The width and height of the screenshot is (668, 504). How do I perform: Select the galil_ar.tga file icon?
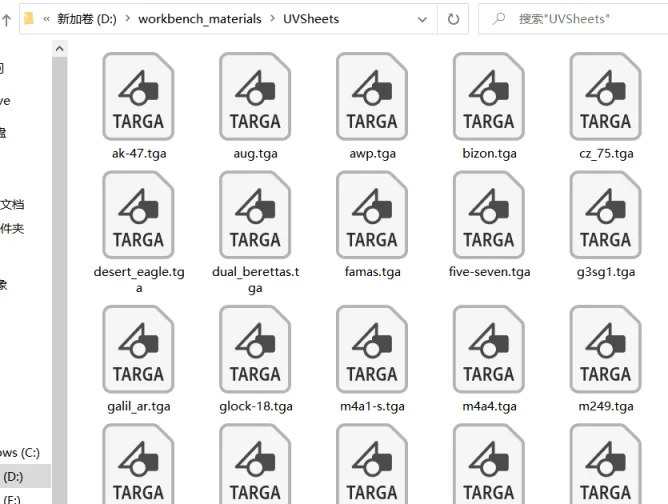coord(138,349)
